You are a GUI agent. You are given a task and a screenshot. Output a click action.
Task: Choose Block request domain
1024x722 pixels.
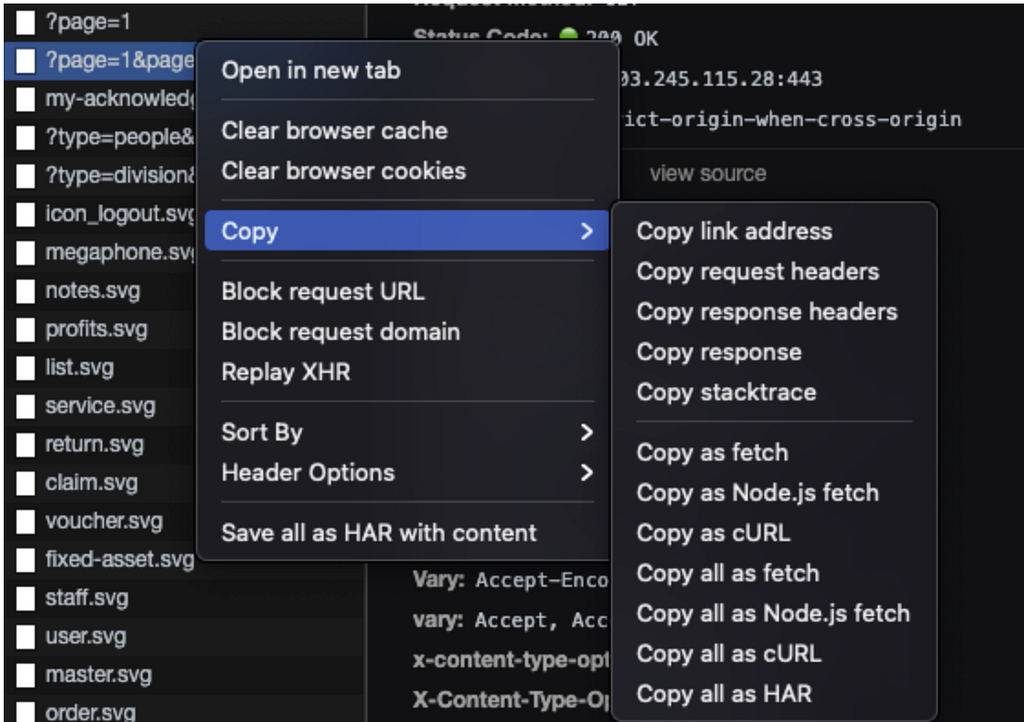(340, 332)
